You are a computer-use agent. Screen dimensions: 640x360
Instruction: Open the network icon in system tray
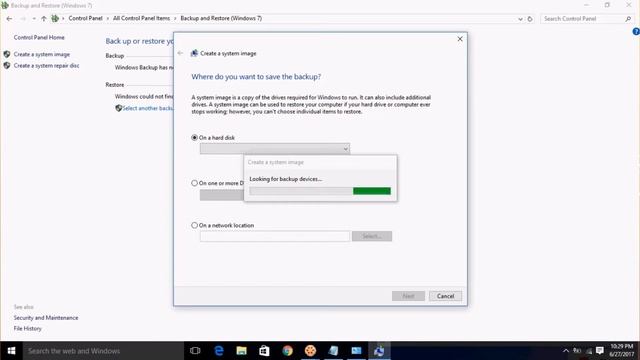coord(589,351)
